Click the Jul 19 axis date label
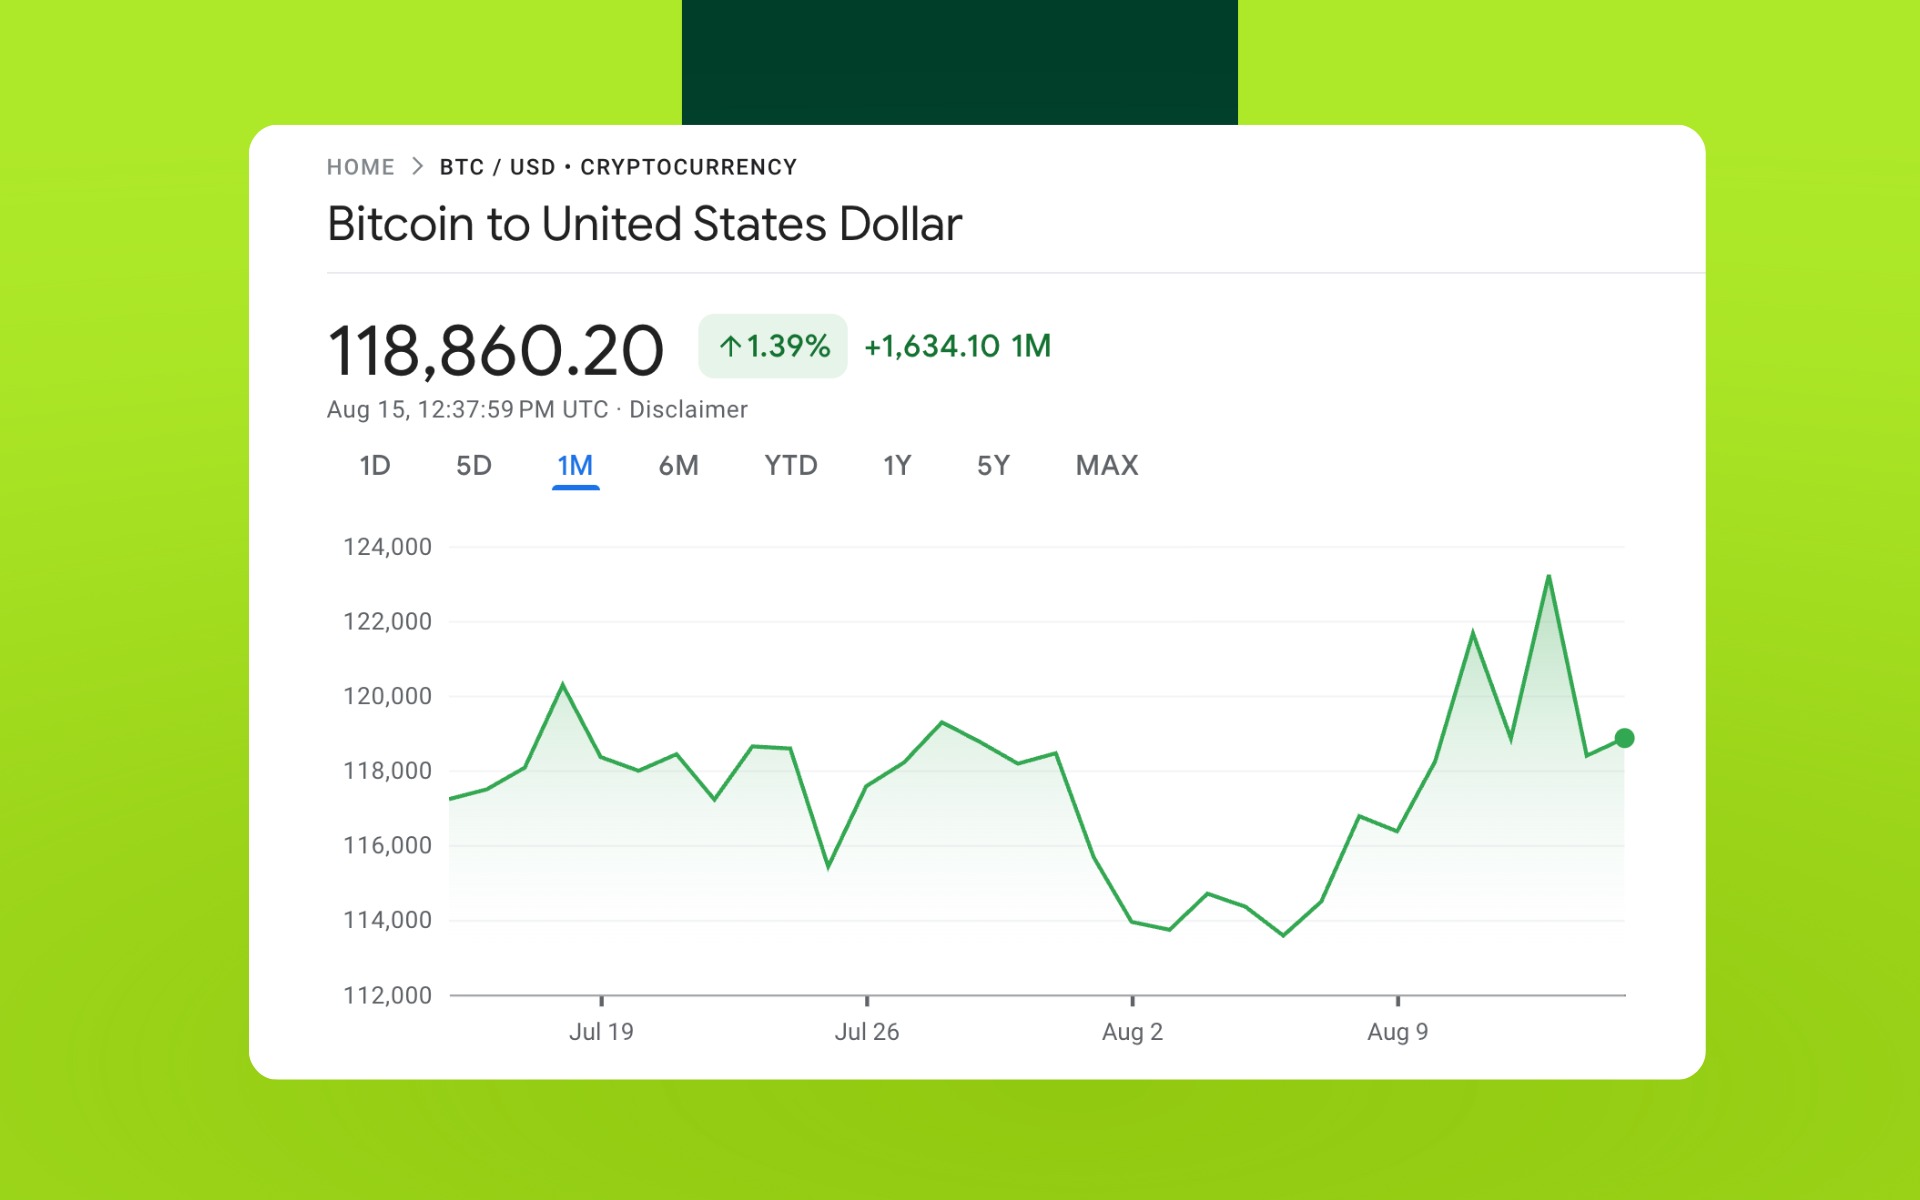 coord(601,1032)
